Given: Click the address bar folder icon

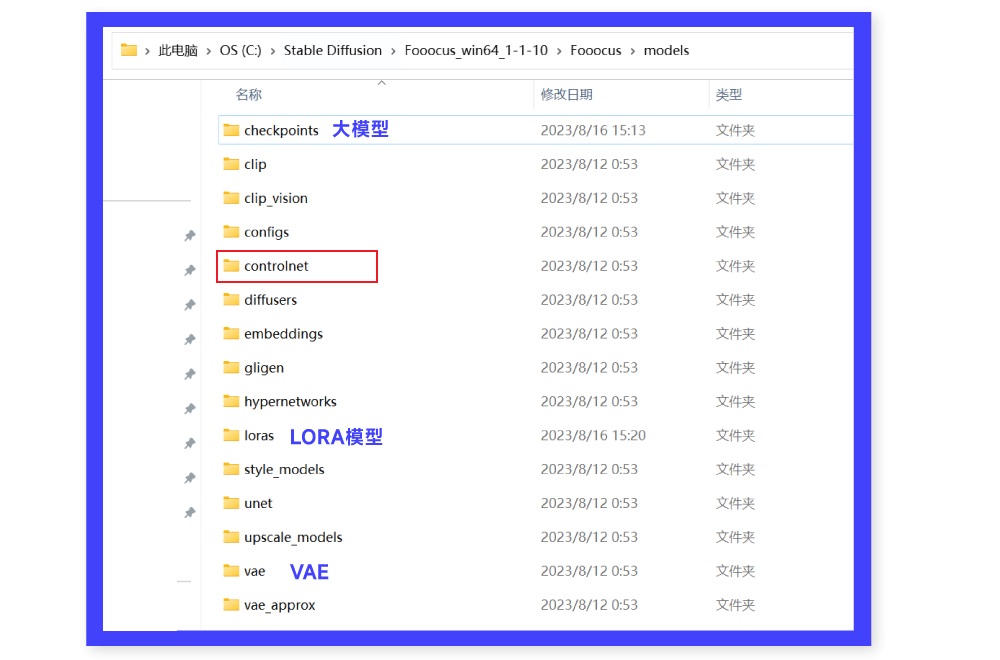Looking at the screenshot, I should click(x=129, y=50).
